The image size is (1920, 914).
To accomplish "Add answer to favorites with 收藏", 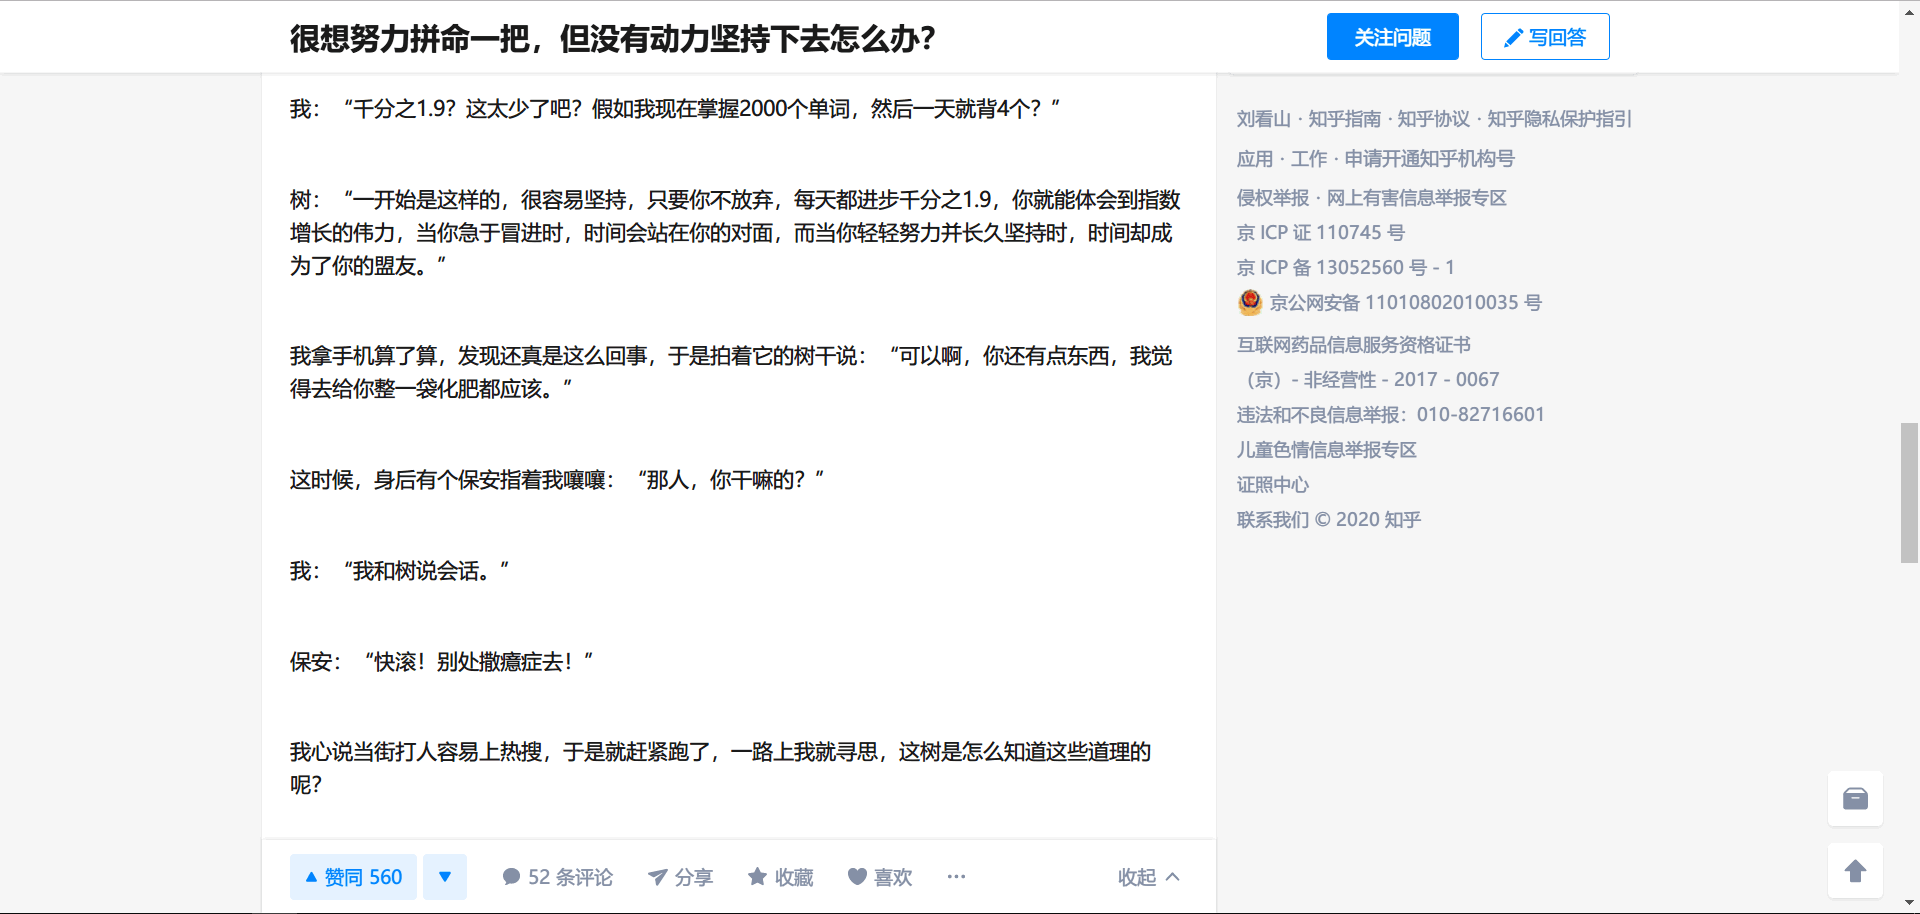I will [781, 877].
